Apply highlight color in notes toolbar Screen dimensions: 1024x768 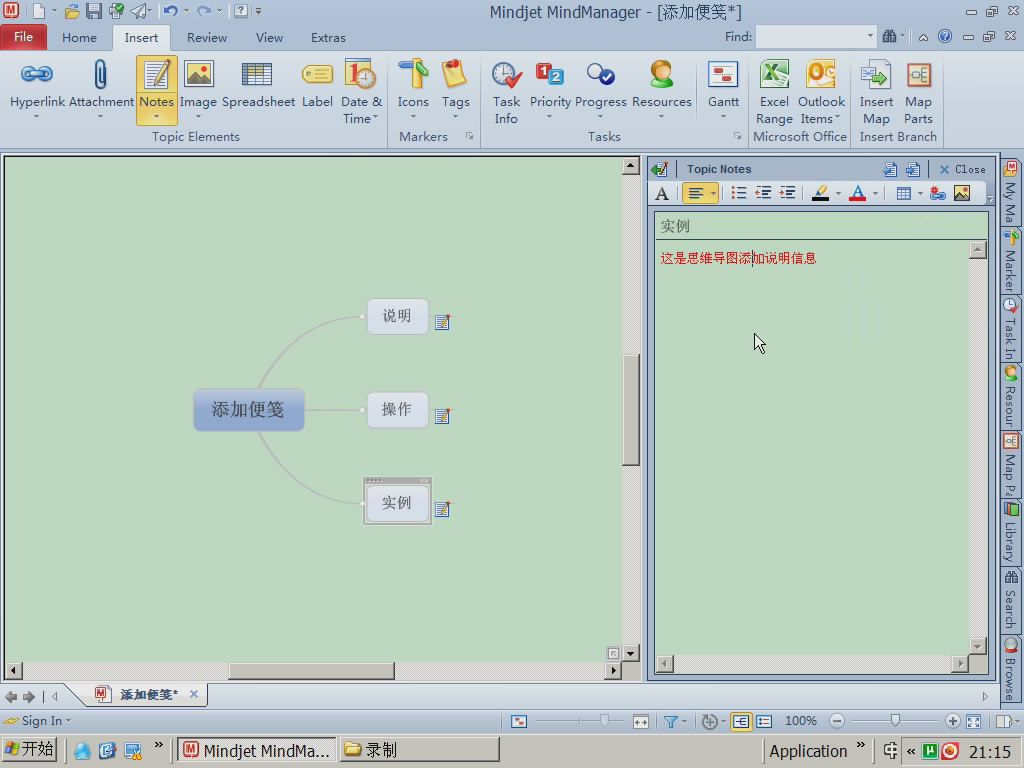coord(820,193)
